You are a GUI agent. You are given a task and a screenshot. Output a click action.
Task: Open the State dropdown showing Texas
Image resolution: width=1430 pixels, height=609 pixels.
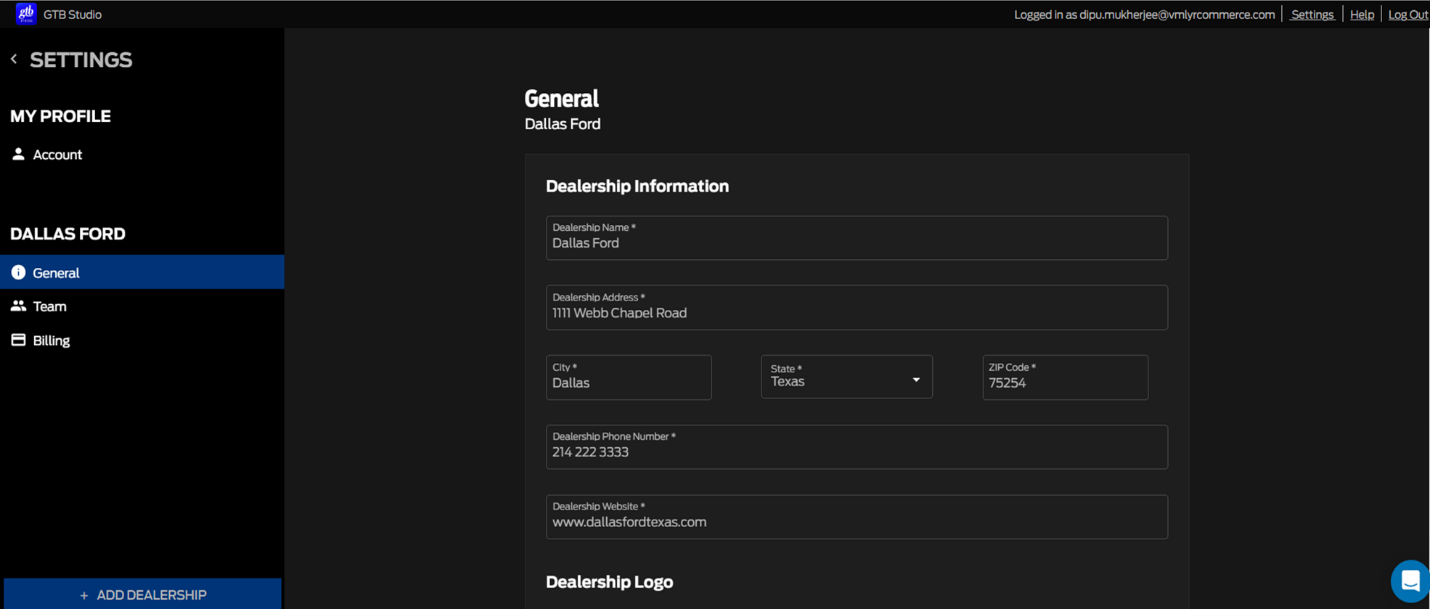coord(847,377)
